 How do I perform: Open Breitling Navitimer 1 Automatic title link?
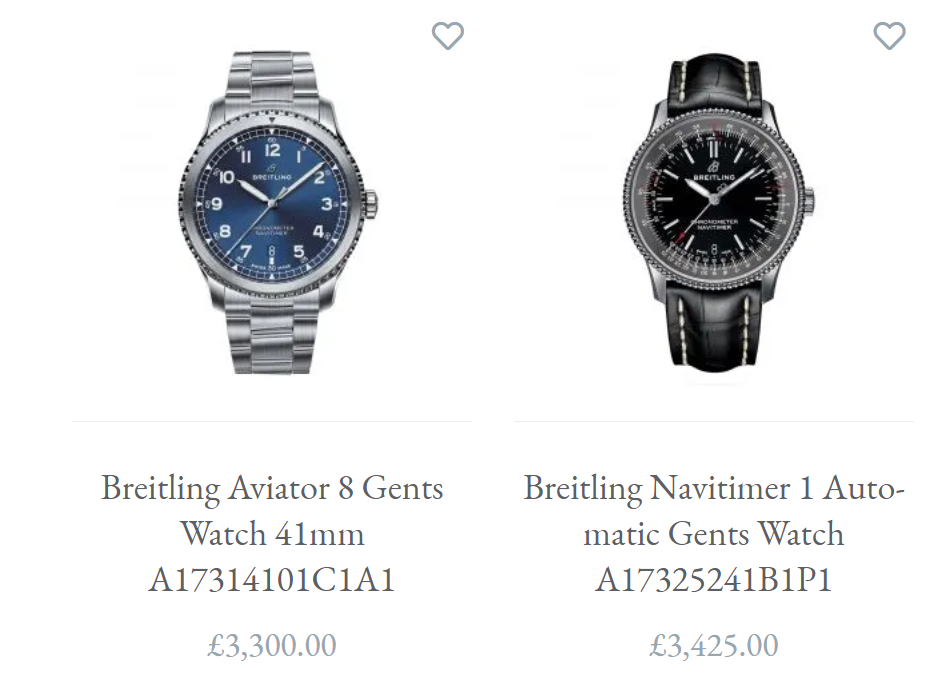coord(714,533)
